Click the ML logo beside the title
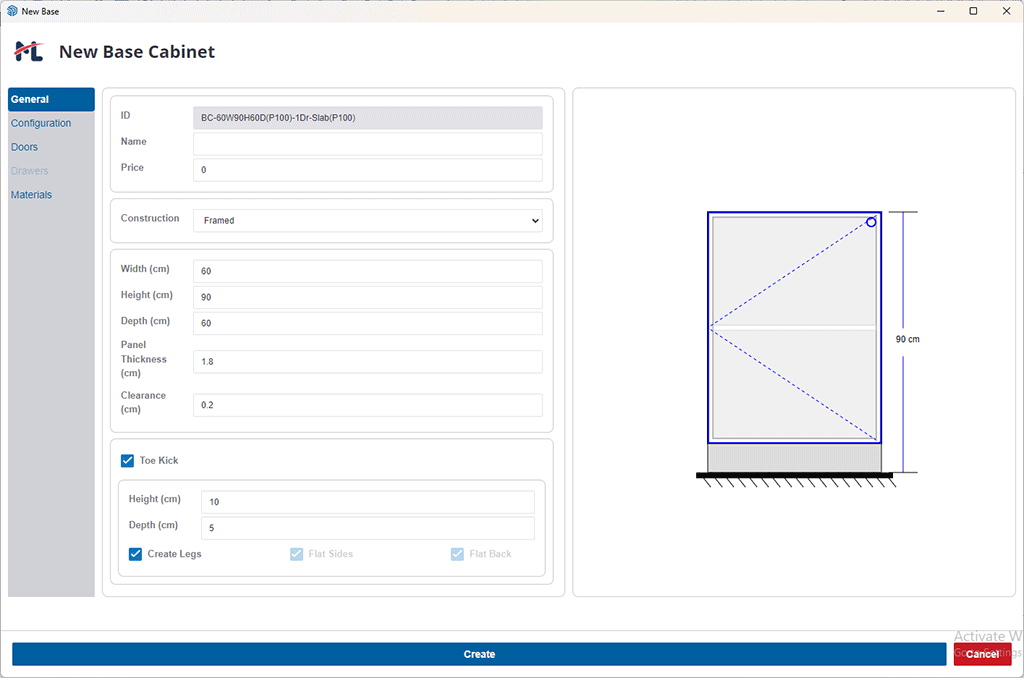 (x=28, y=52)
